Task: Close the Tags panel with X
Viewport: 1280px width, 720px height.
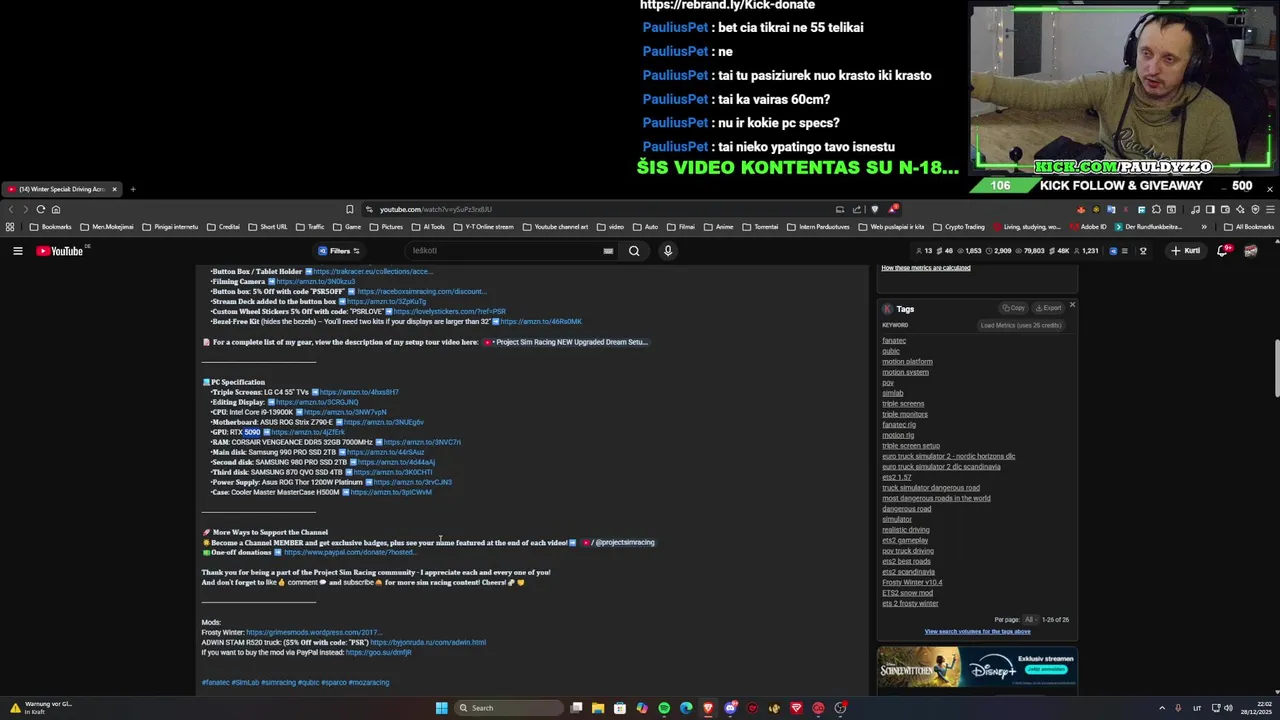Action: (x=1072, y=305)
